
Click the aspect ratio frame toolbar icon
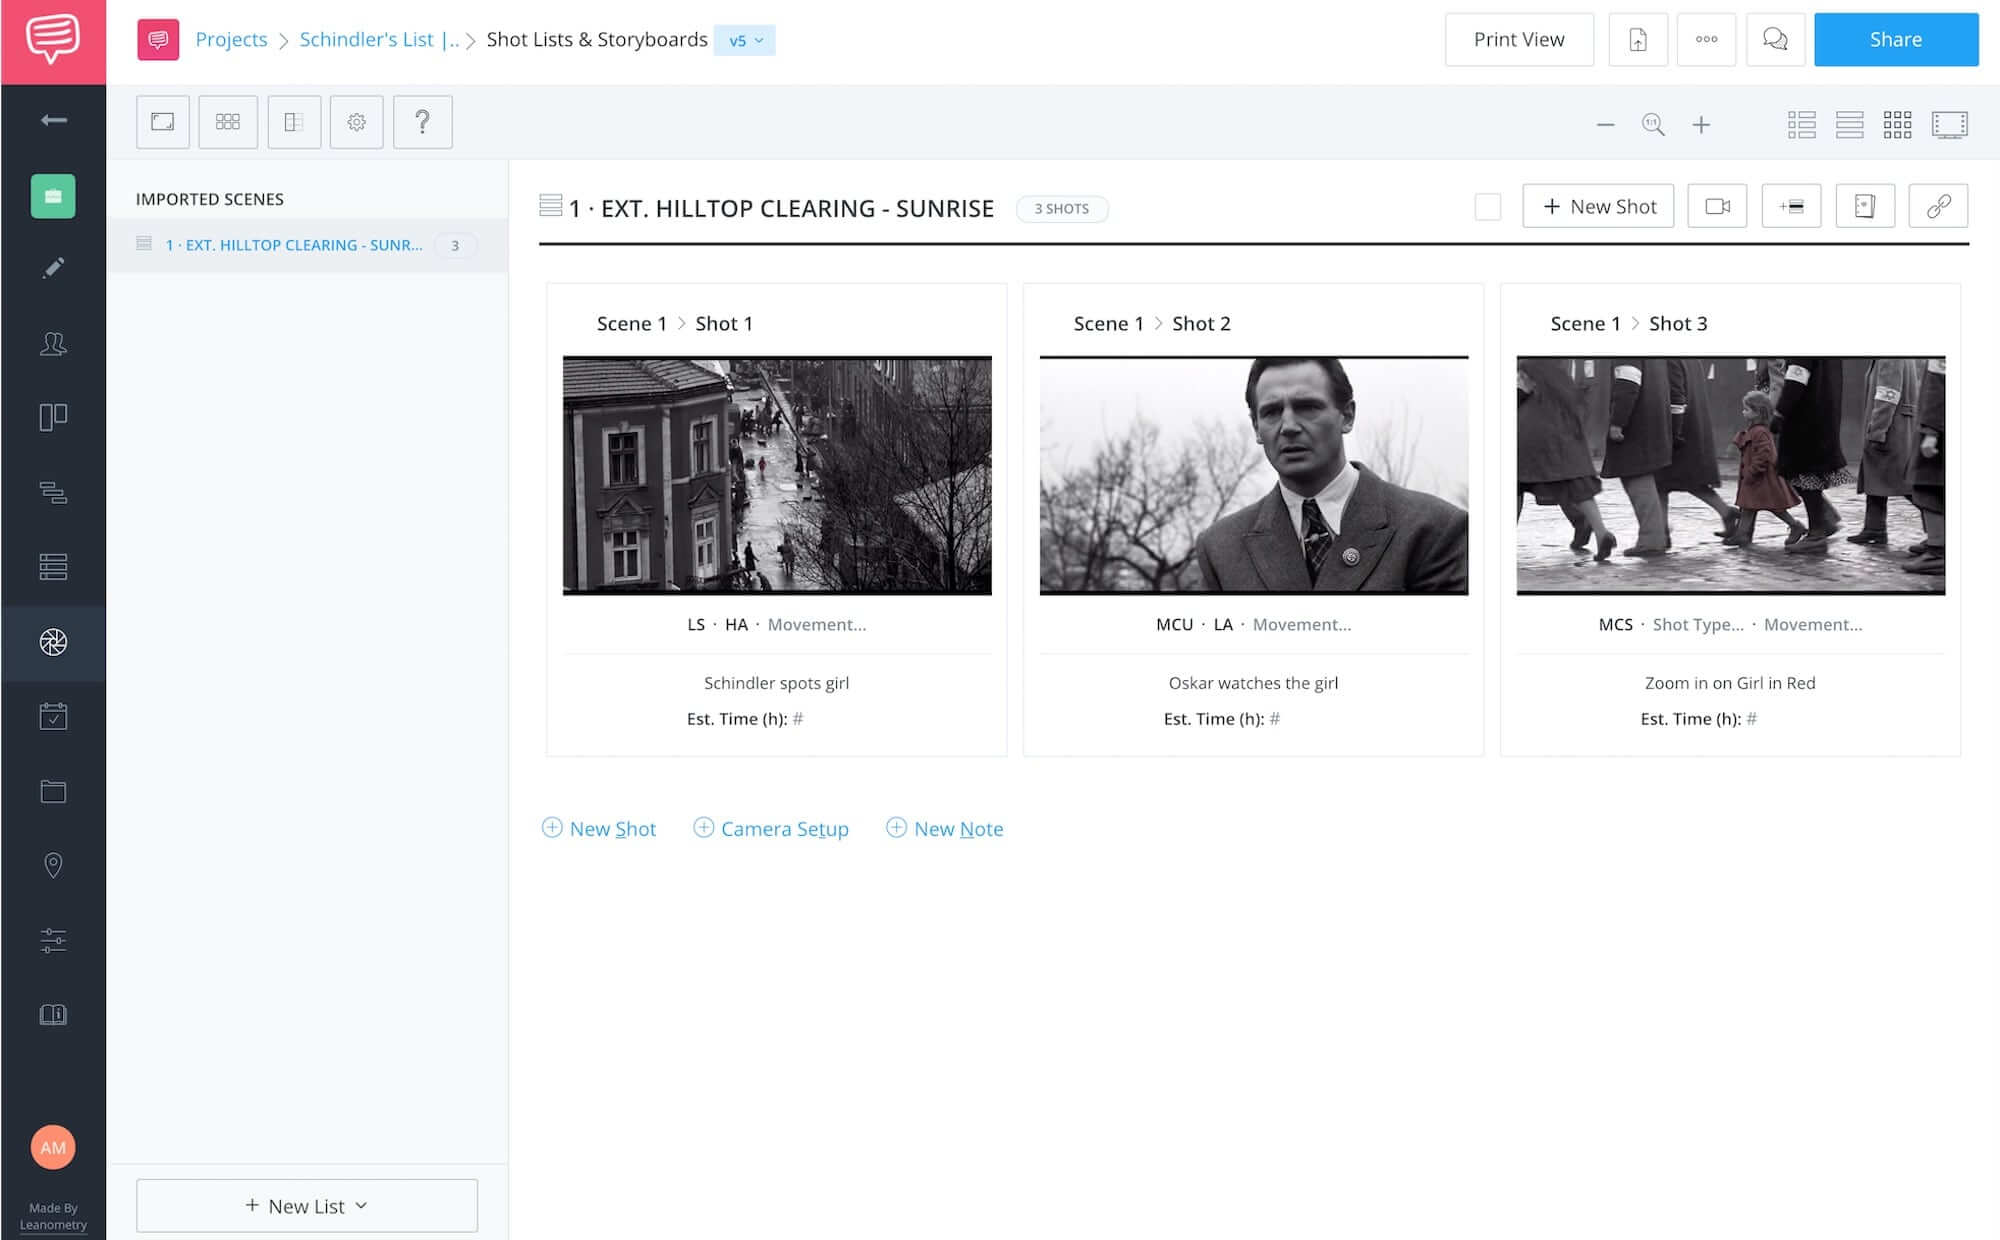coord(163,122)
